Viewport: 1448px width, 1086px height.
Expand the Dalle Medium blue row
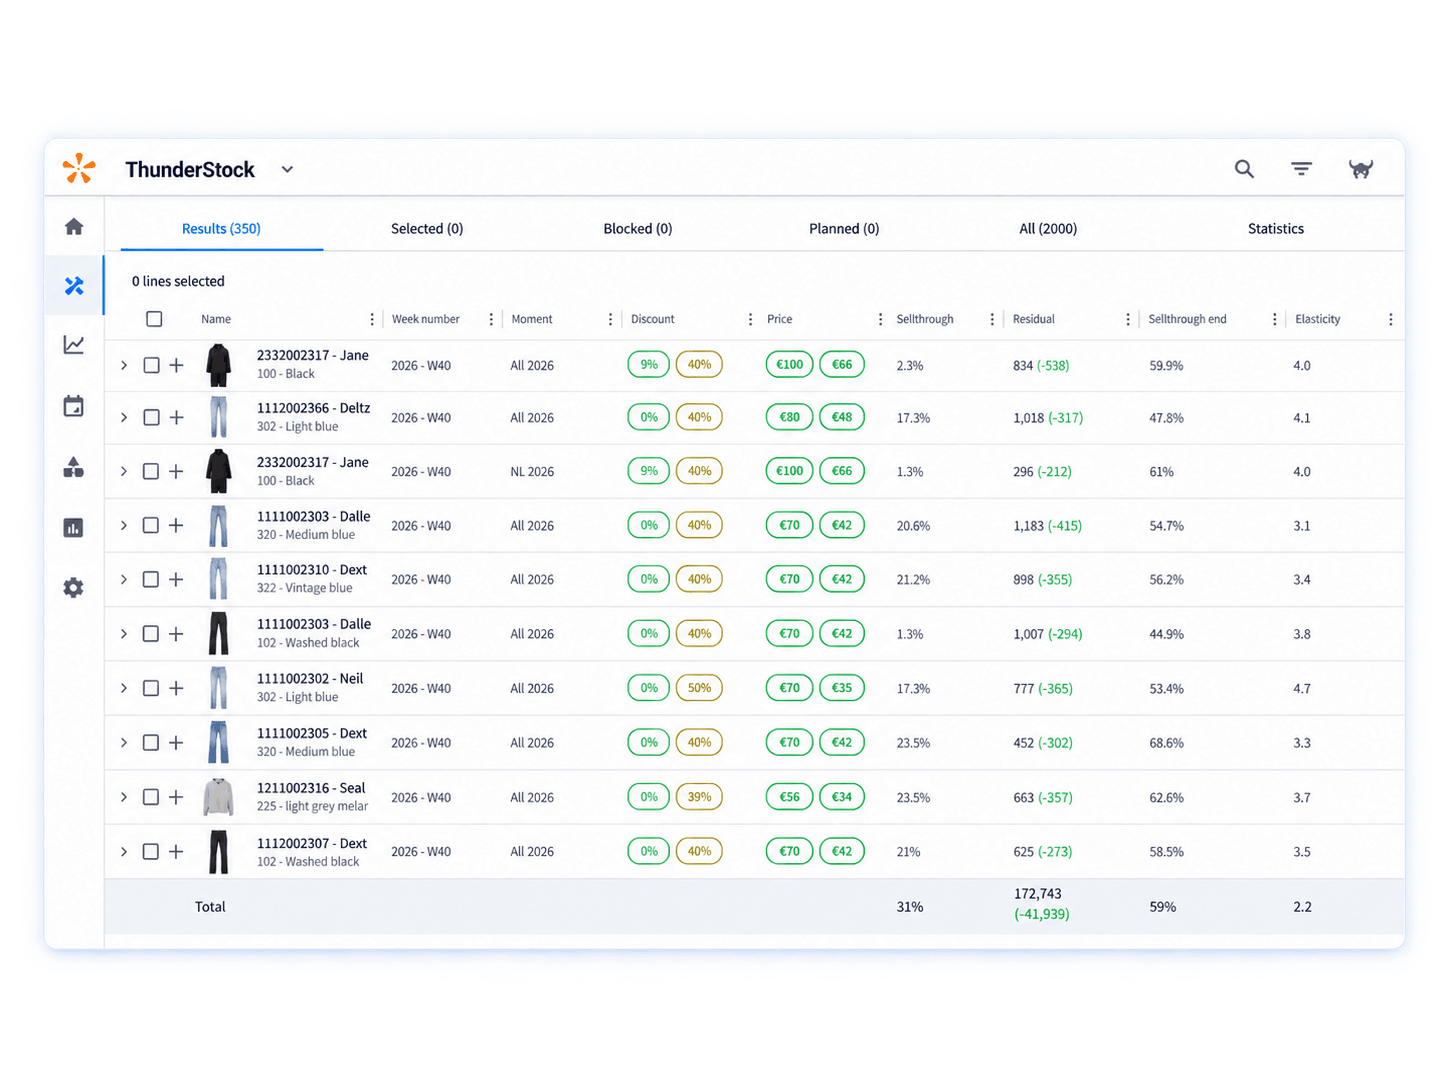(124, 525)
